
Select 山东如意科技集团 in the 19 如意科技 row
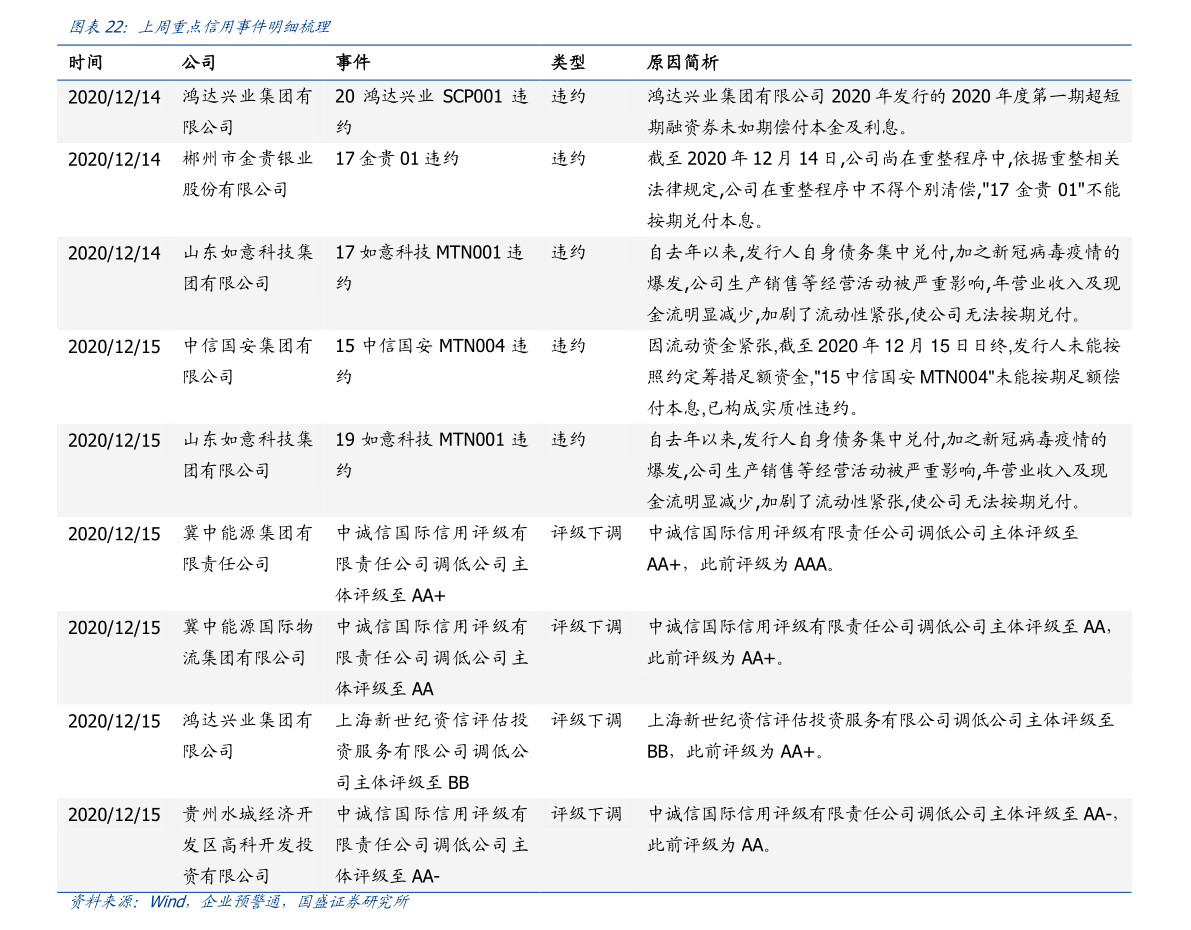coord(248,454)
